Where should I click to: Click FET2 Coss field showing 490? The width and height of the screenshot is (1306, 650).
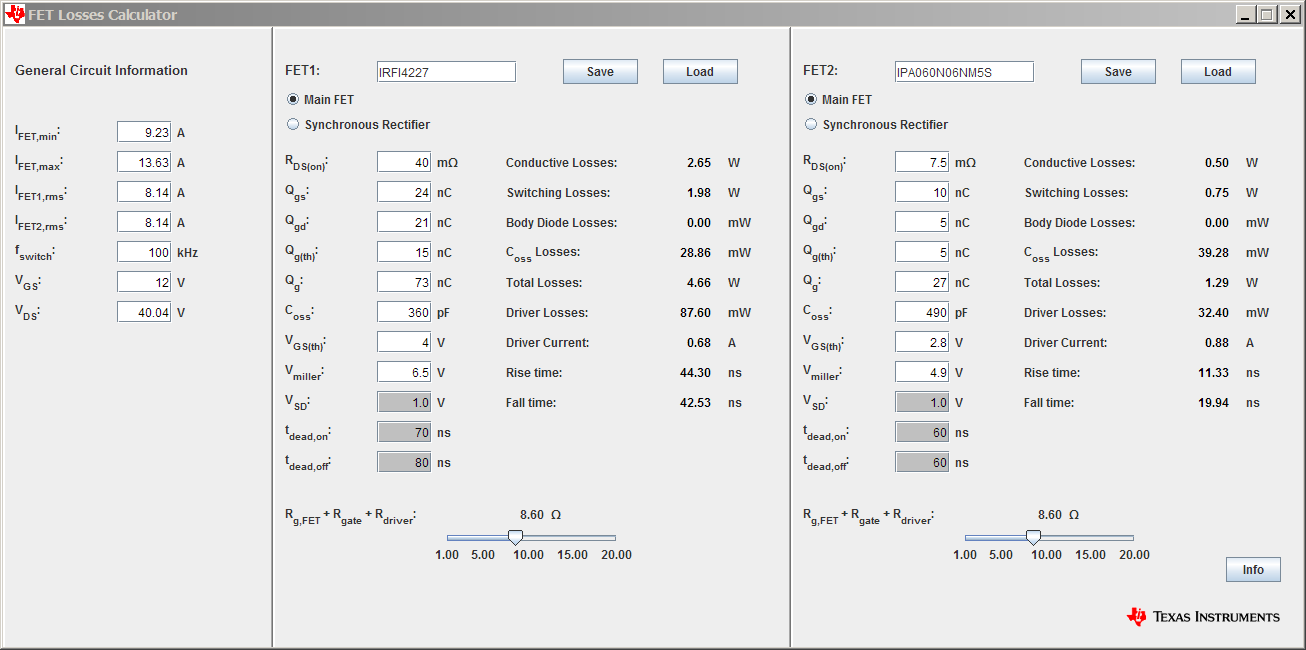pyautogui.click(x=922, y=312)
